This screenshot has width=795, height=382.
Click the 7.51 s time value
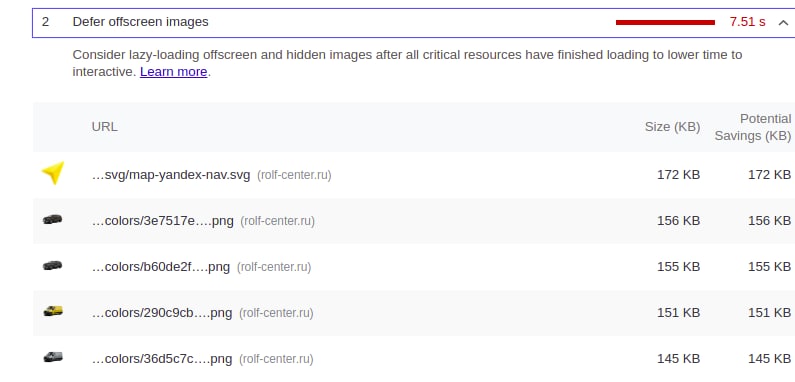(x=747, y=22)
